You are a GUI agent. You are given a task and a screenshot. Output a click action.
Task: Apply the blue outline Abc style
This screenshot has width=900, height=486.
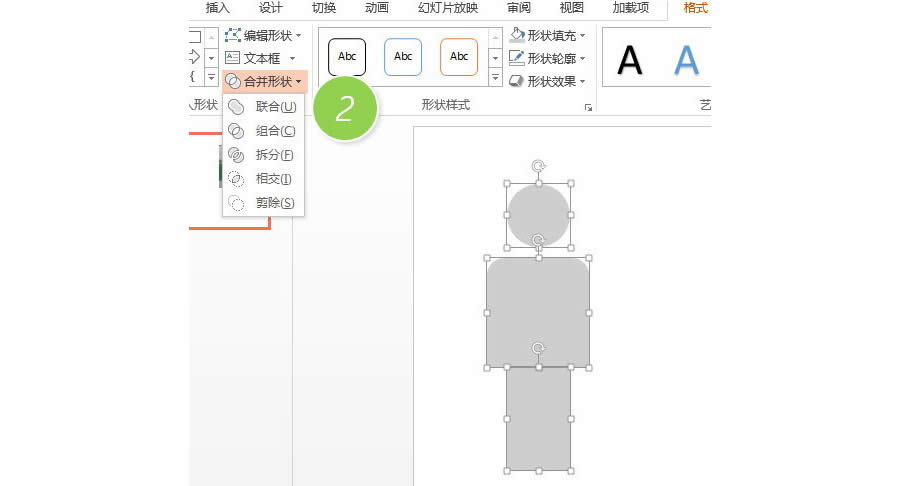point(403,57)
